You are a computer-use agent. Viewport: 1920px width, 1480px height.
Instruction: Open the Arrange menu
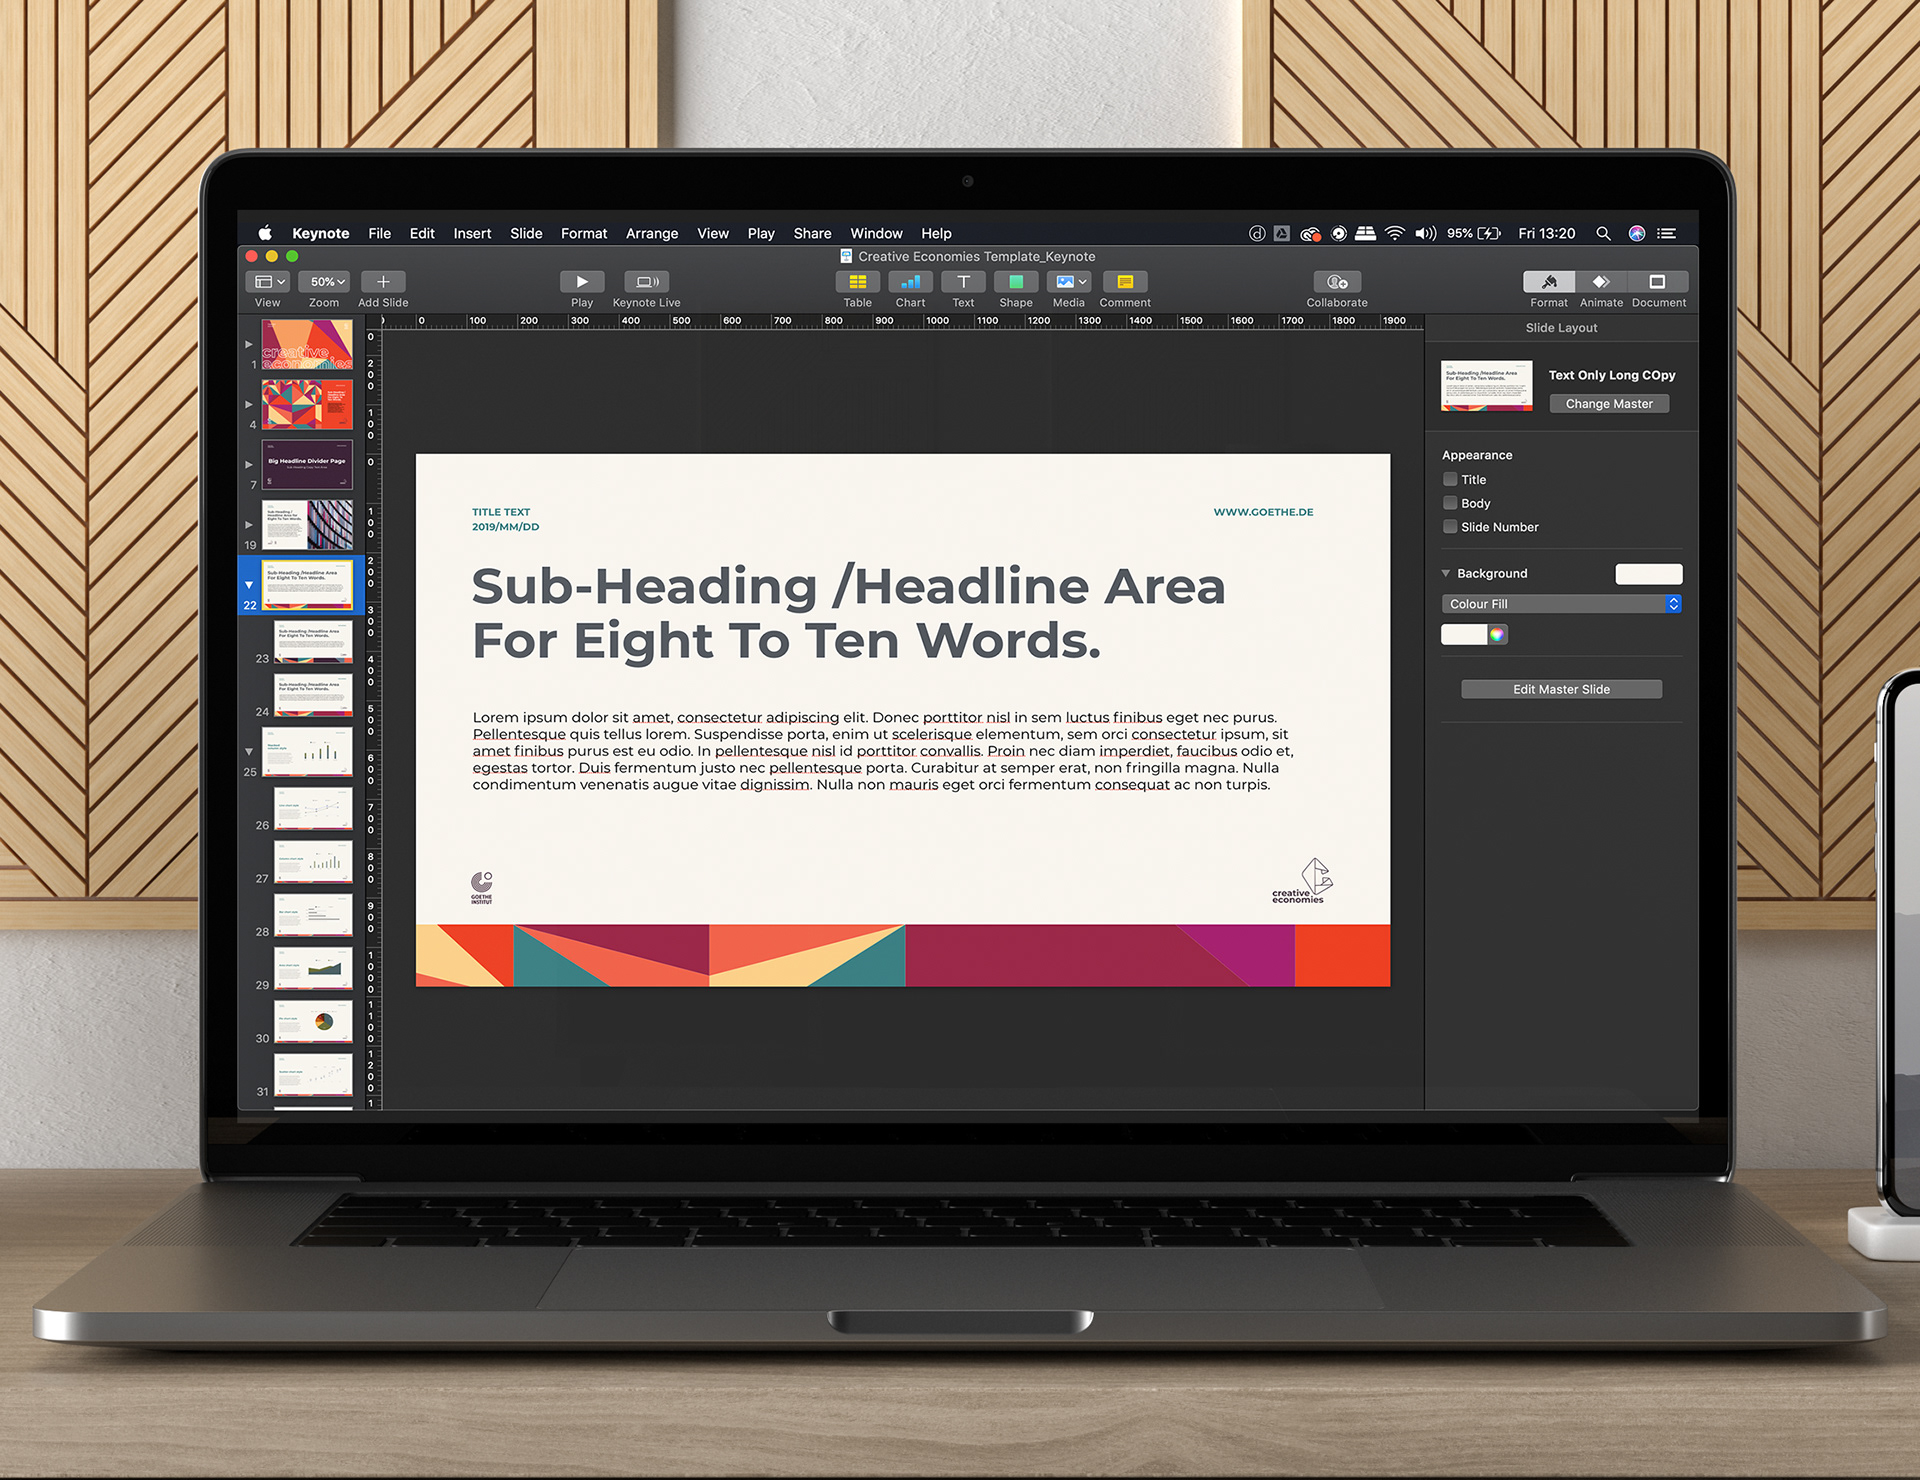651,233
